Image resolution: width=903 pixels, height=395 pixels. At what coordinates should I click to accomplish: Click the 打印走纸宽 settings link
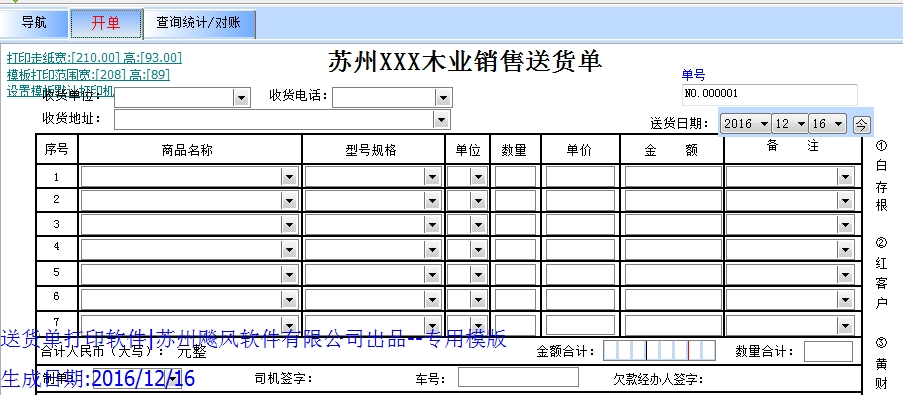tap(94, 58)
